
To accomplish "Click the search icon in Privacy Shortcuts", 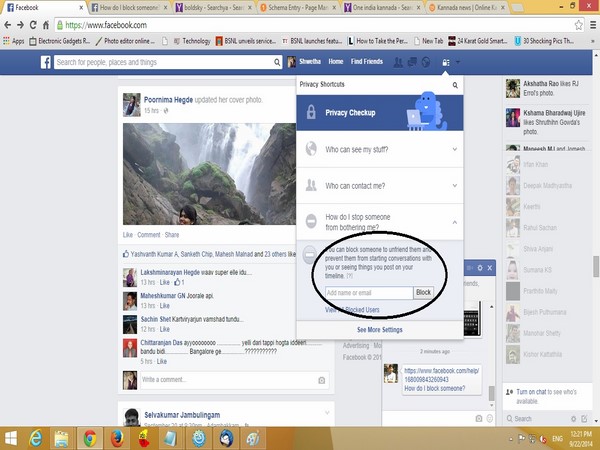I will tap(455, 87).
